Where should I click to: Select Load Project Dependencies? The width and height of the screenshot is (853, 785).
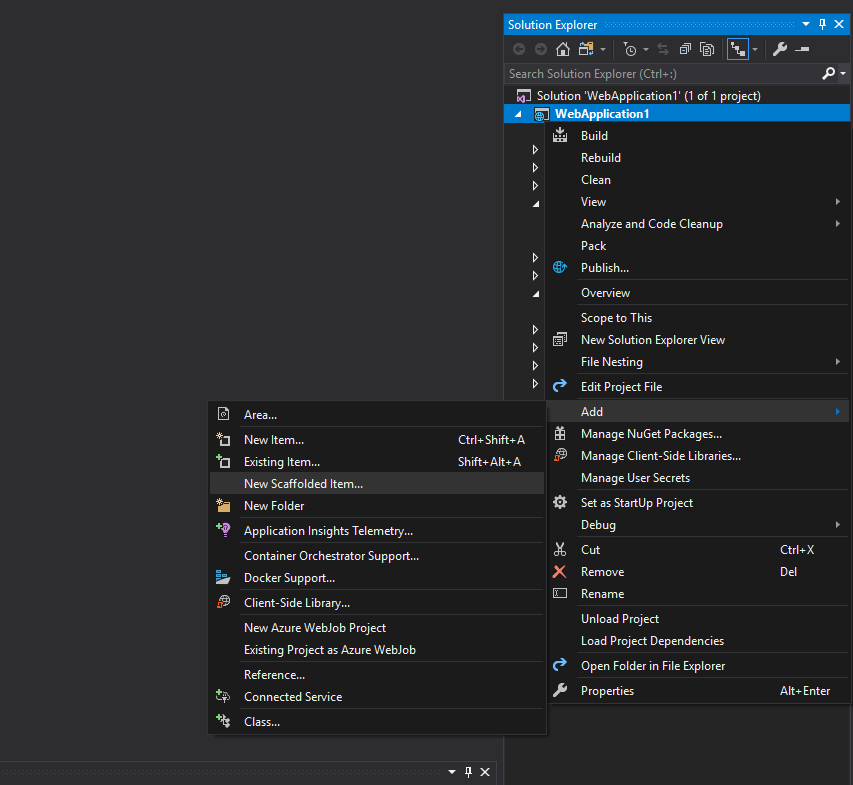[x=699, y=641]
